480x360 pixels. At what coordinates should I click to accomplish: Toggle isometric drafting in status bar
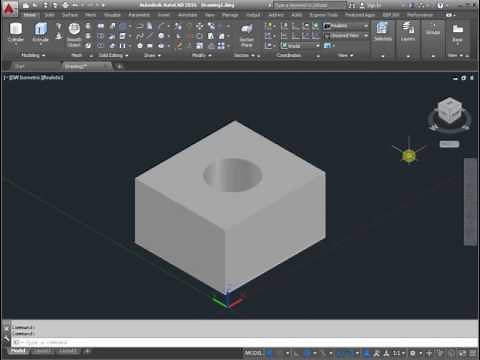pos(323,353)
